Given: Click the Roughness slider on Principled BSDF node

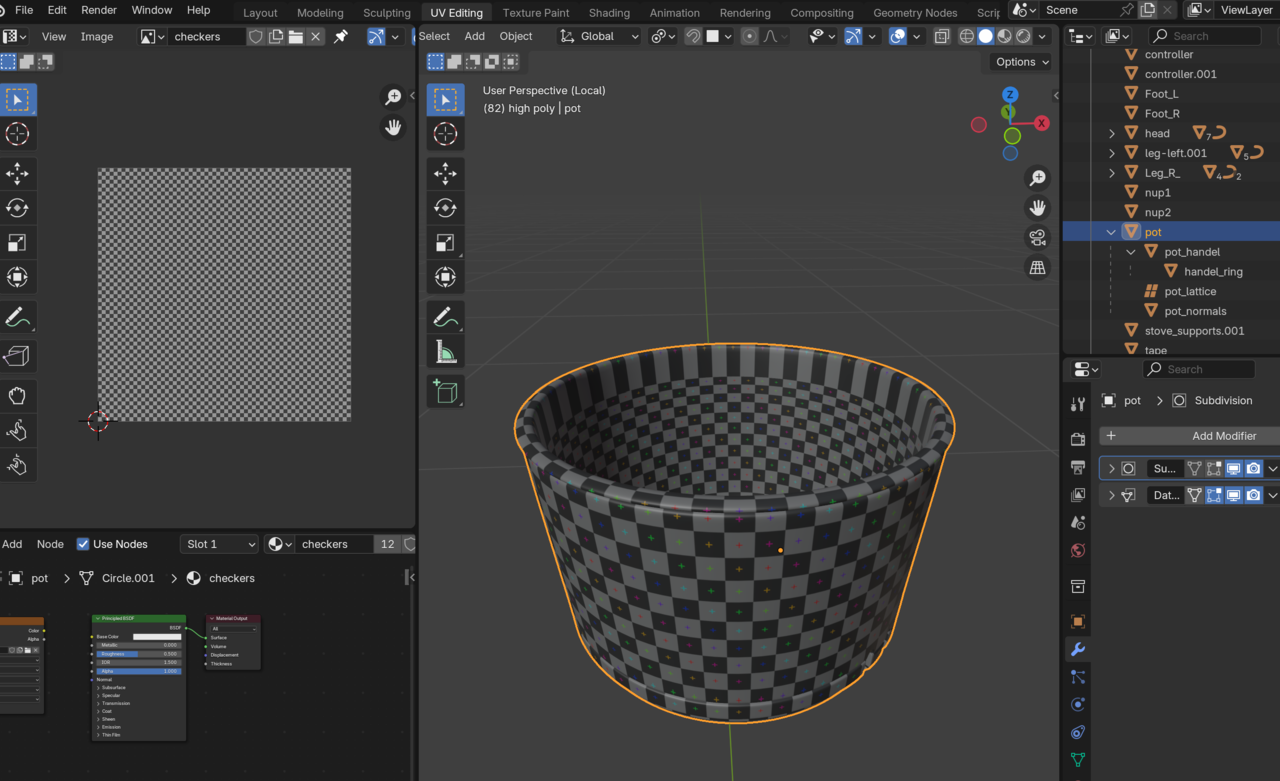Looking at the screenshot, I should coord(139,654).
